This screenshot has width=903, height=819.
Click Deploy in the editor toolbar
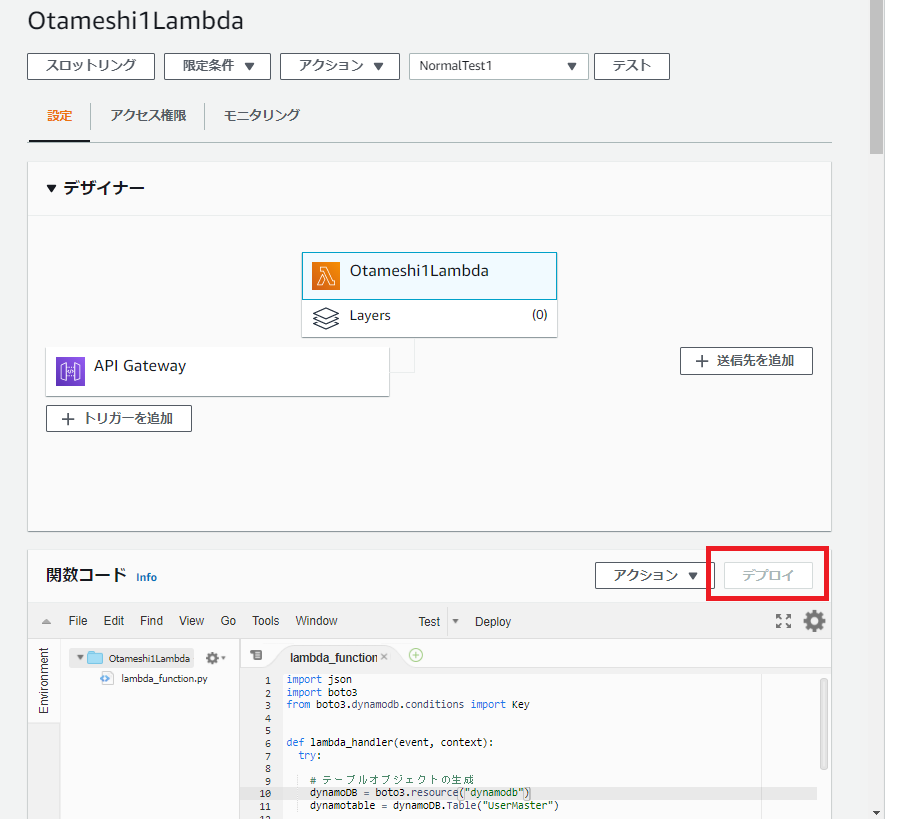coord(493,622)
